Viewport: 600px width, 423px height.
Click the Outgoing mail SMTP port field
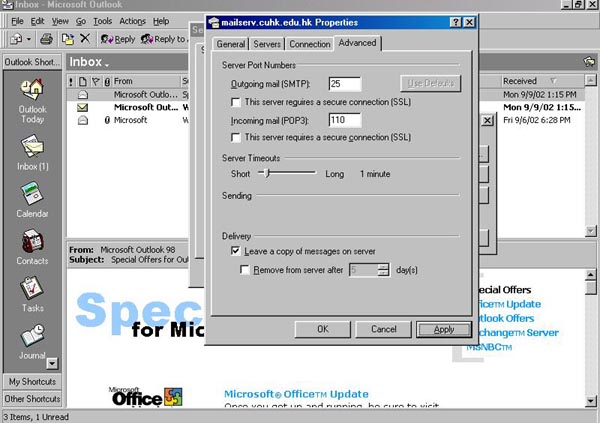click(x=344, y=83)
